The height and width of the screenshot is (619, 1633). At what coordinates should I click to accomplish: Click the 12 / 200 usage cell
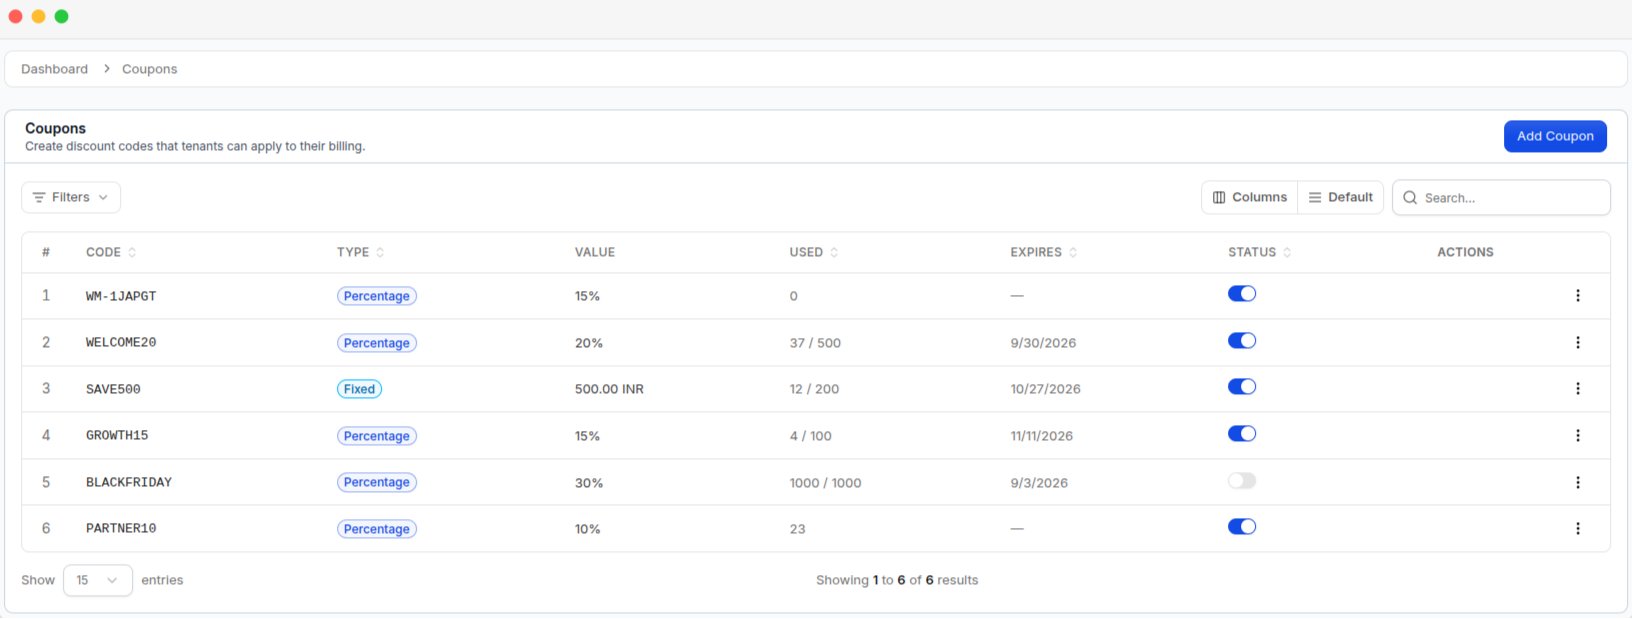pyautogui.click(x=814, y=389)
